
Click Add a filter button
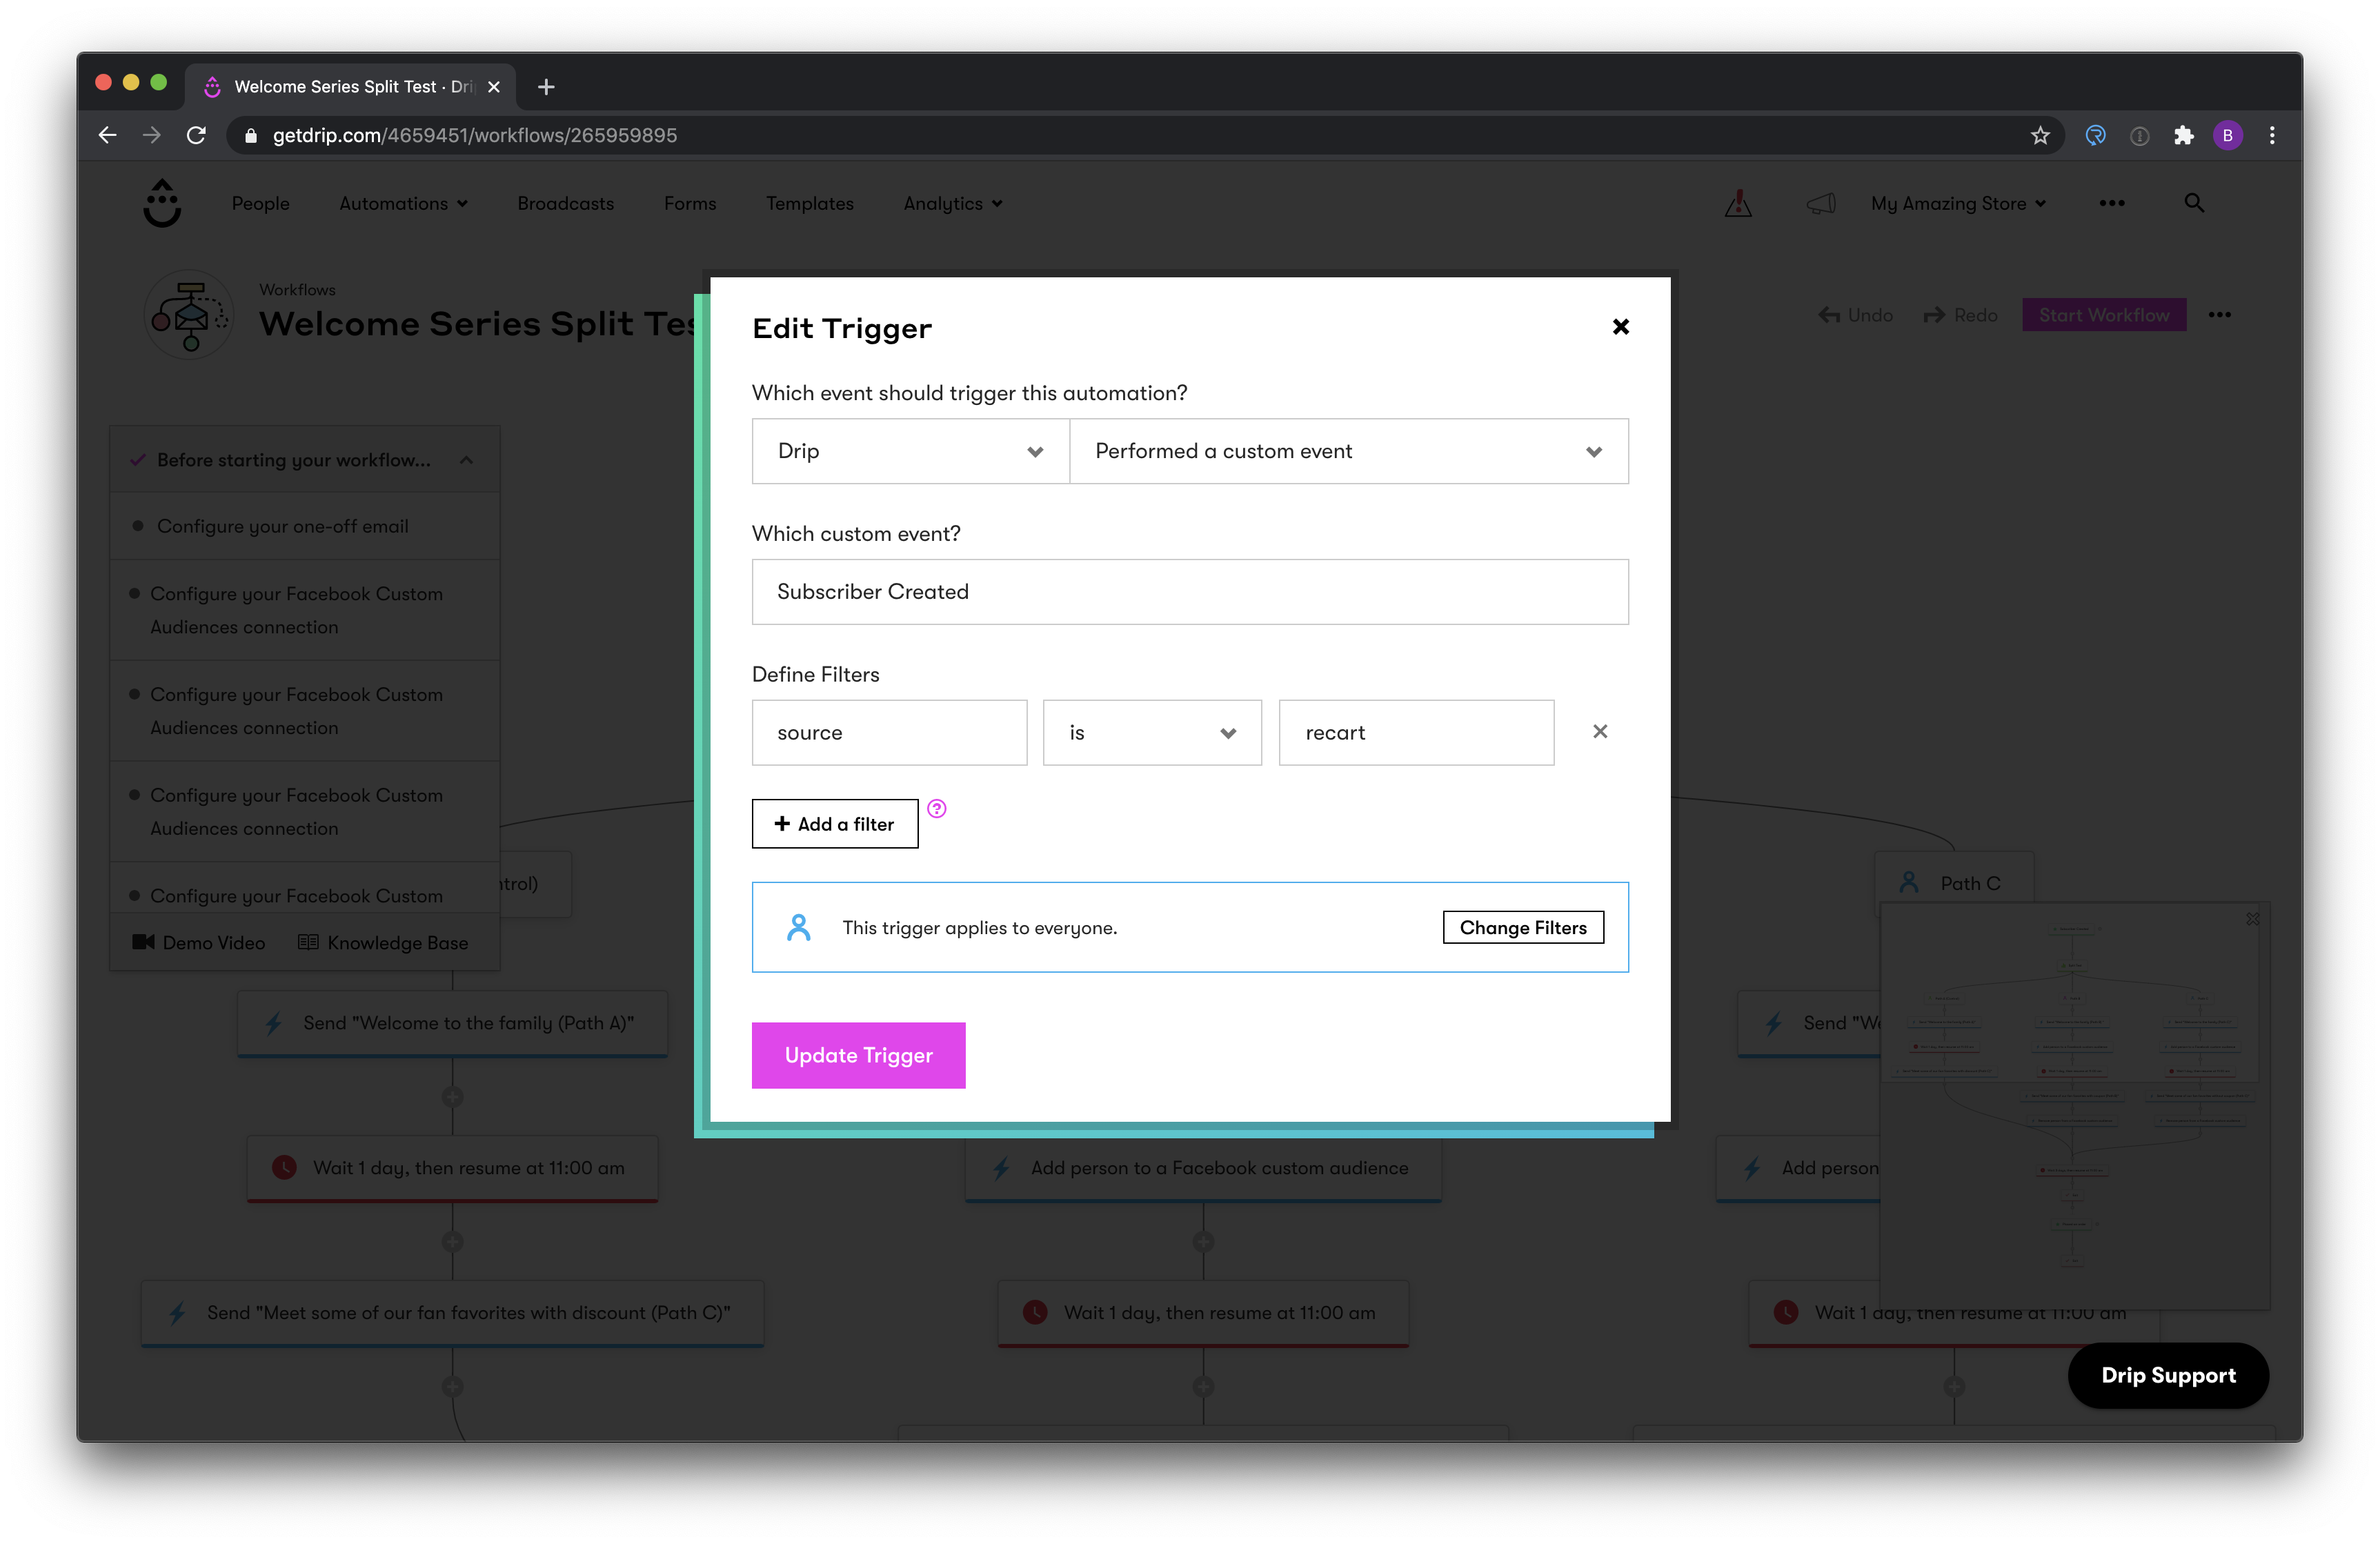(835, 824)
